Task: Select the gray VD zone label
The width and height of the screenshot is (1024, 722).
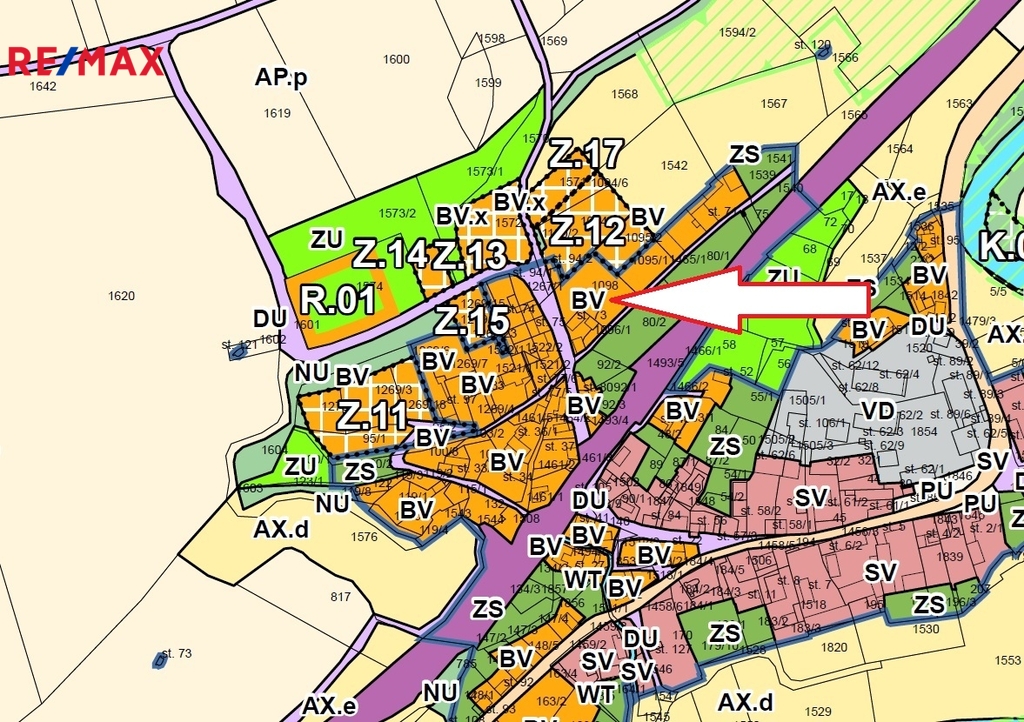Action: 878,409
